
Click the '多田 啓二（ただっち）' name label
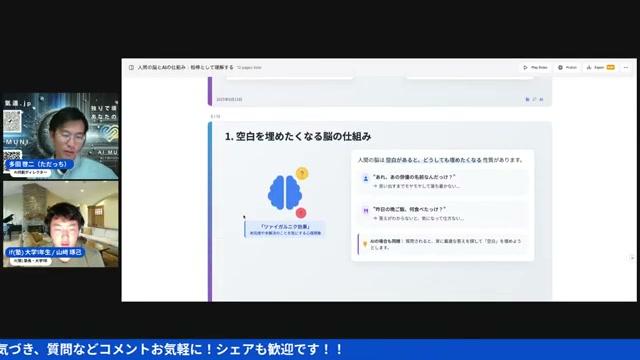coord(39,164)
